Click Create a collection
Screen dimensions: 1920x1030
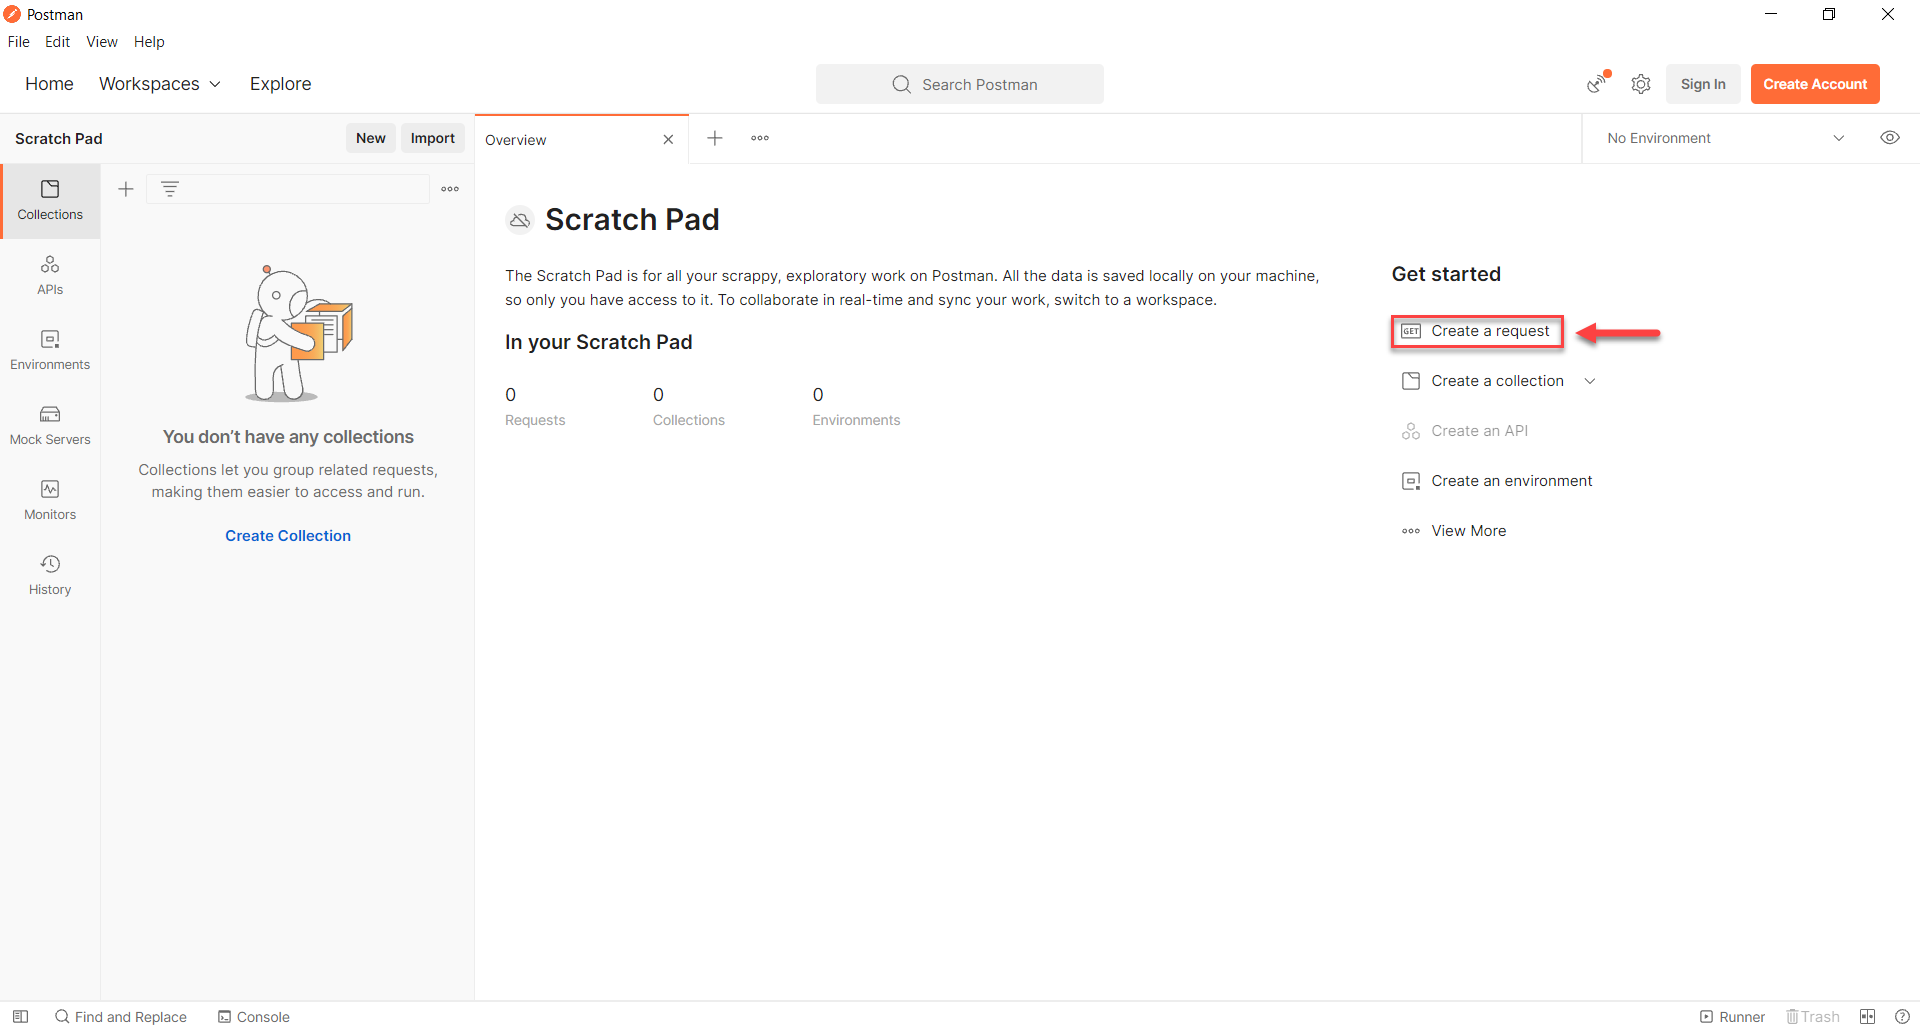[x=1483, y=381]
